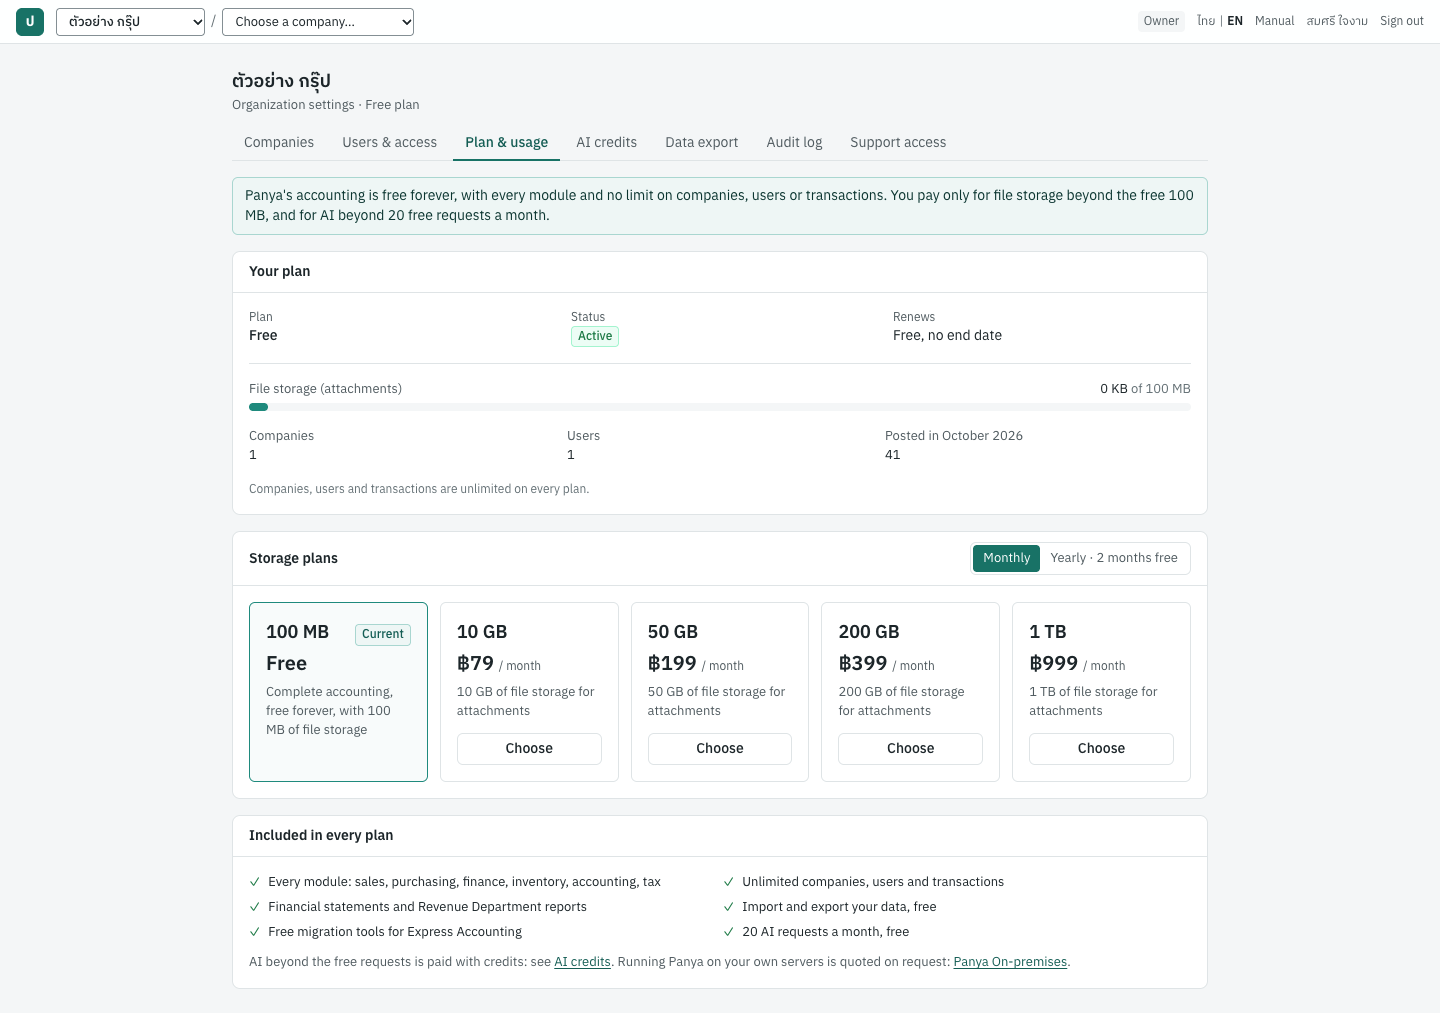Click the ฿199 / month price
This screenshot has height=1013, width=1440.
pyautogui.click(x=696, y=664)
